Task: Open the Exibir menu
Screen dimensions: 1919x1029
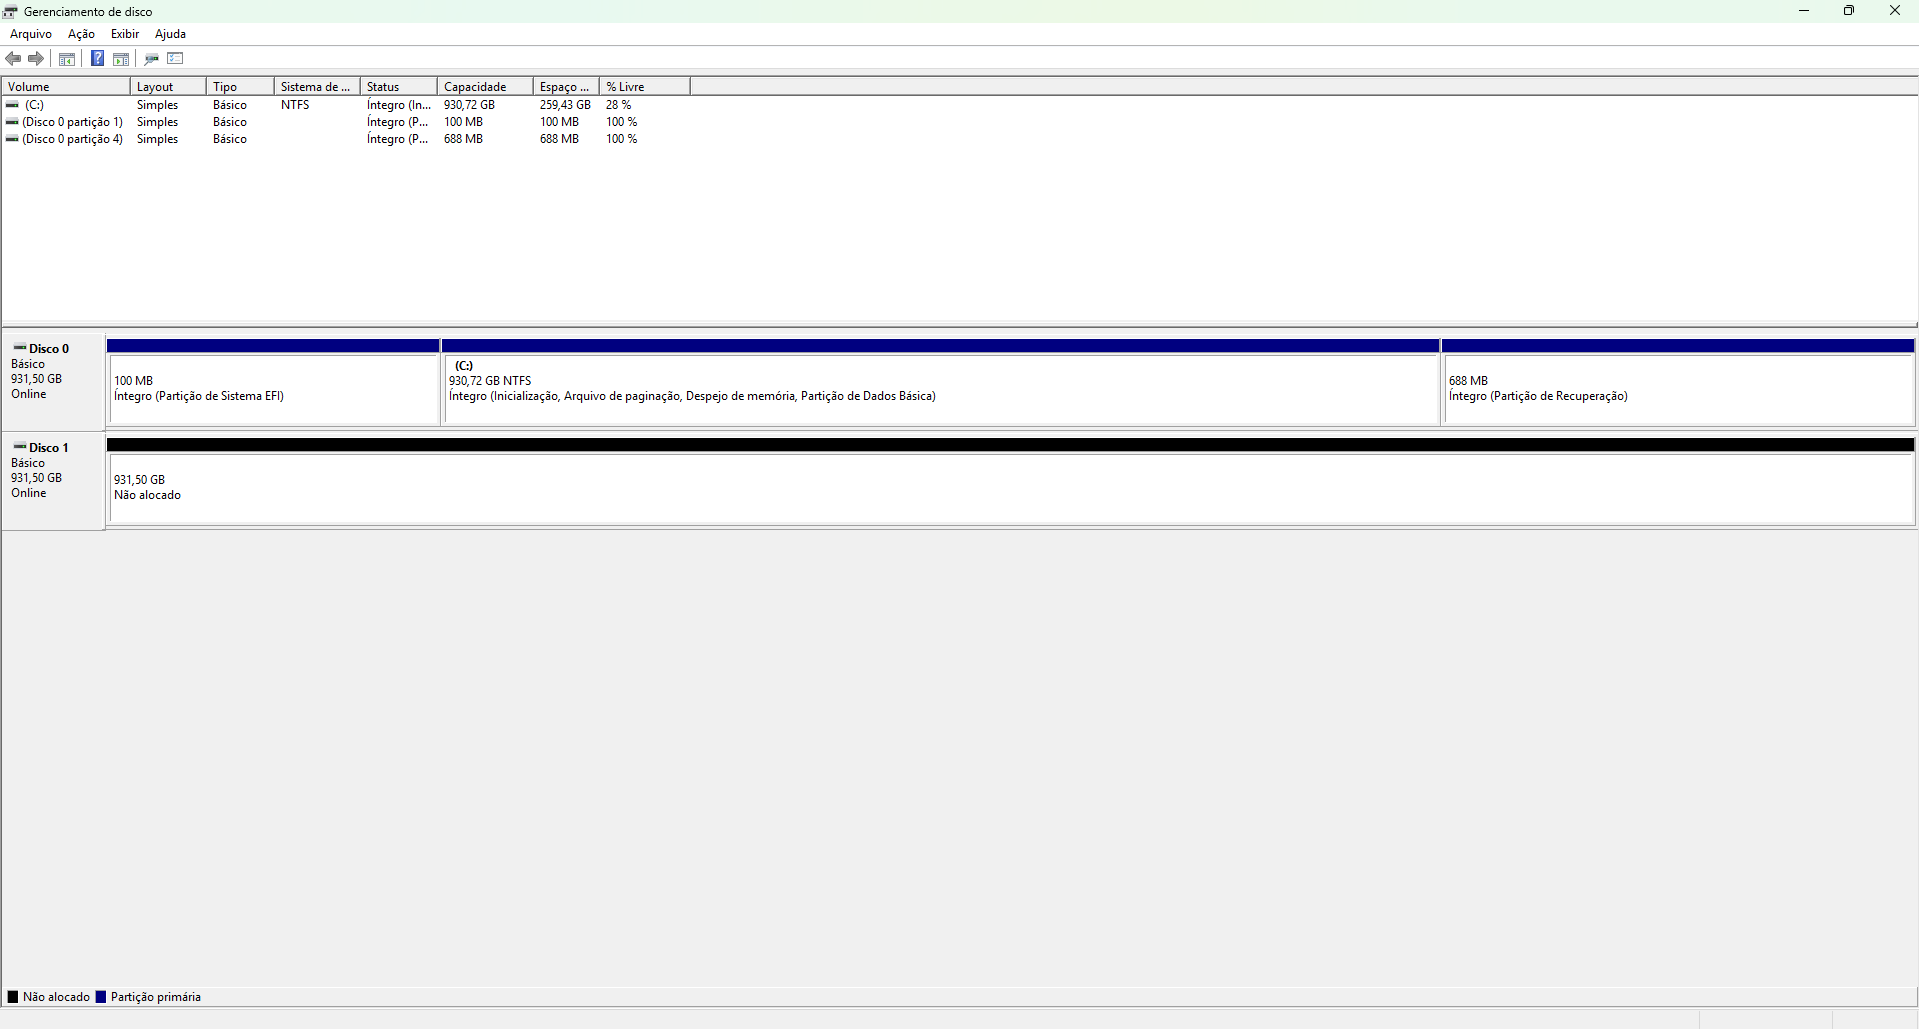Action: [125, 34]
